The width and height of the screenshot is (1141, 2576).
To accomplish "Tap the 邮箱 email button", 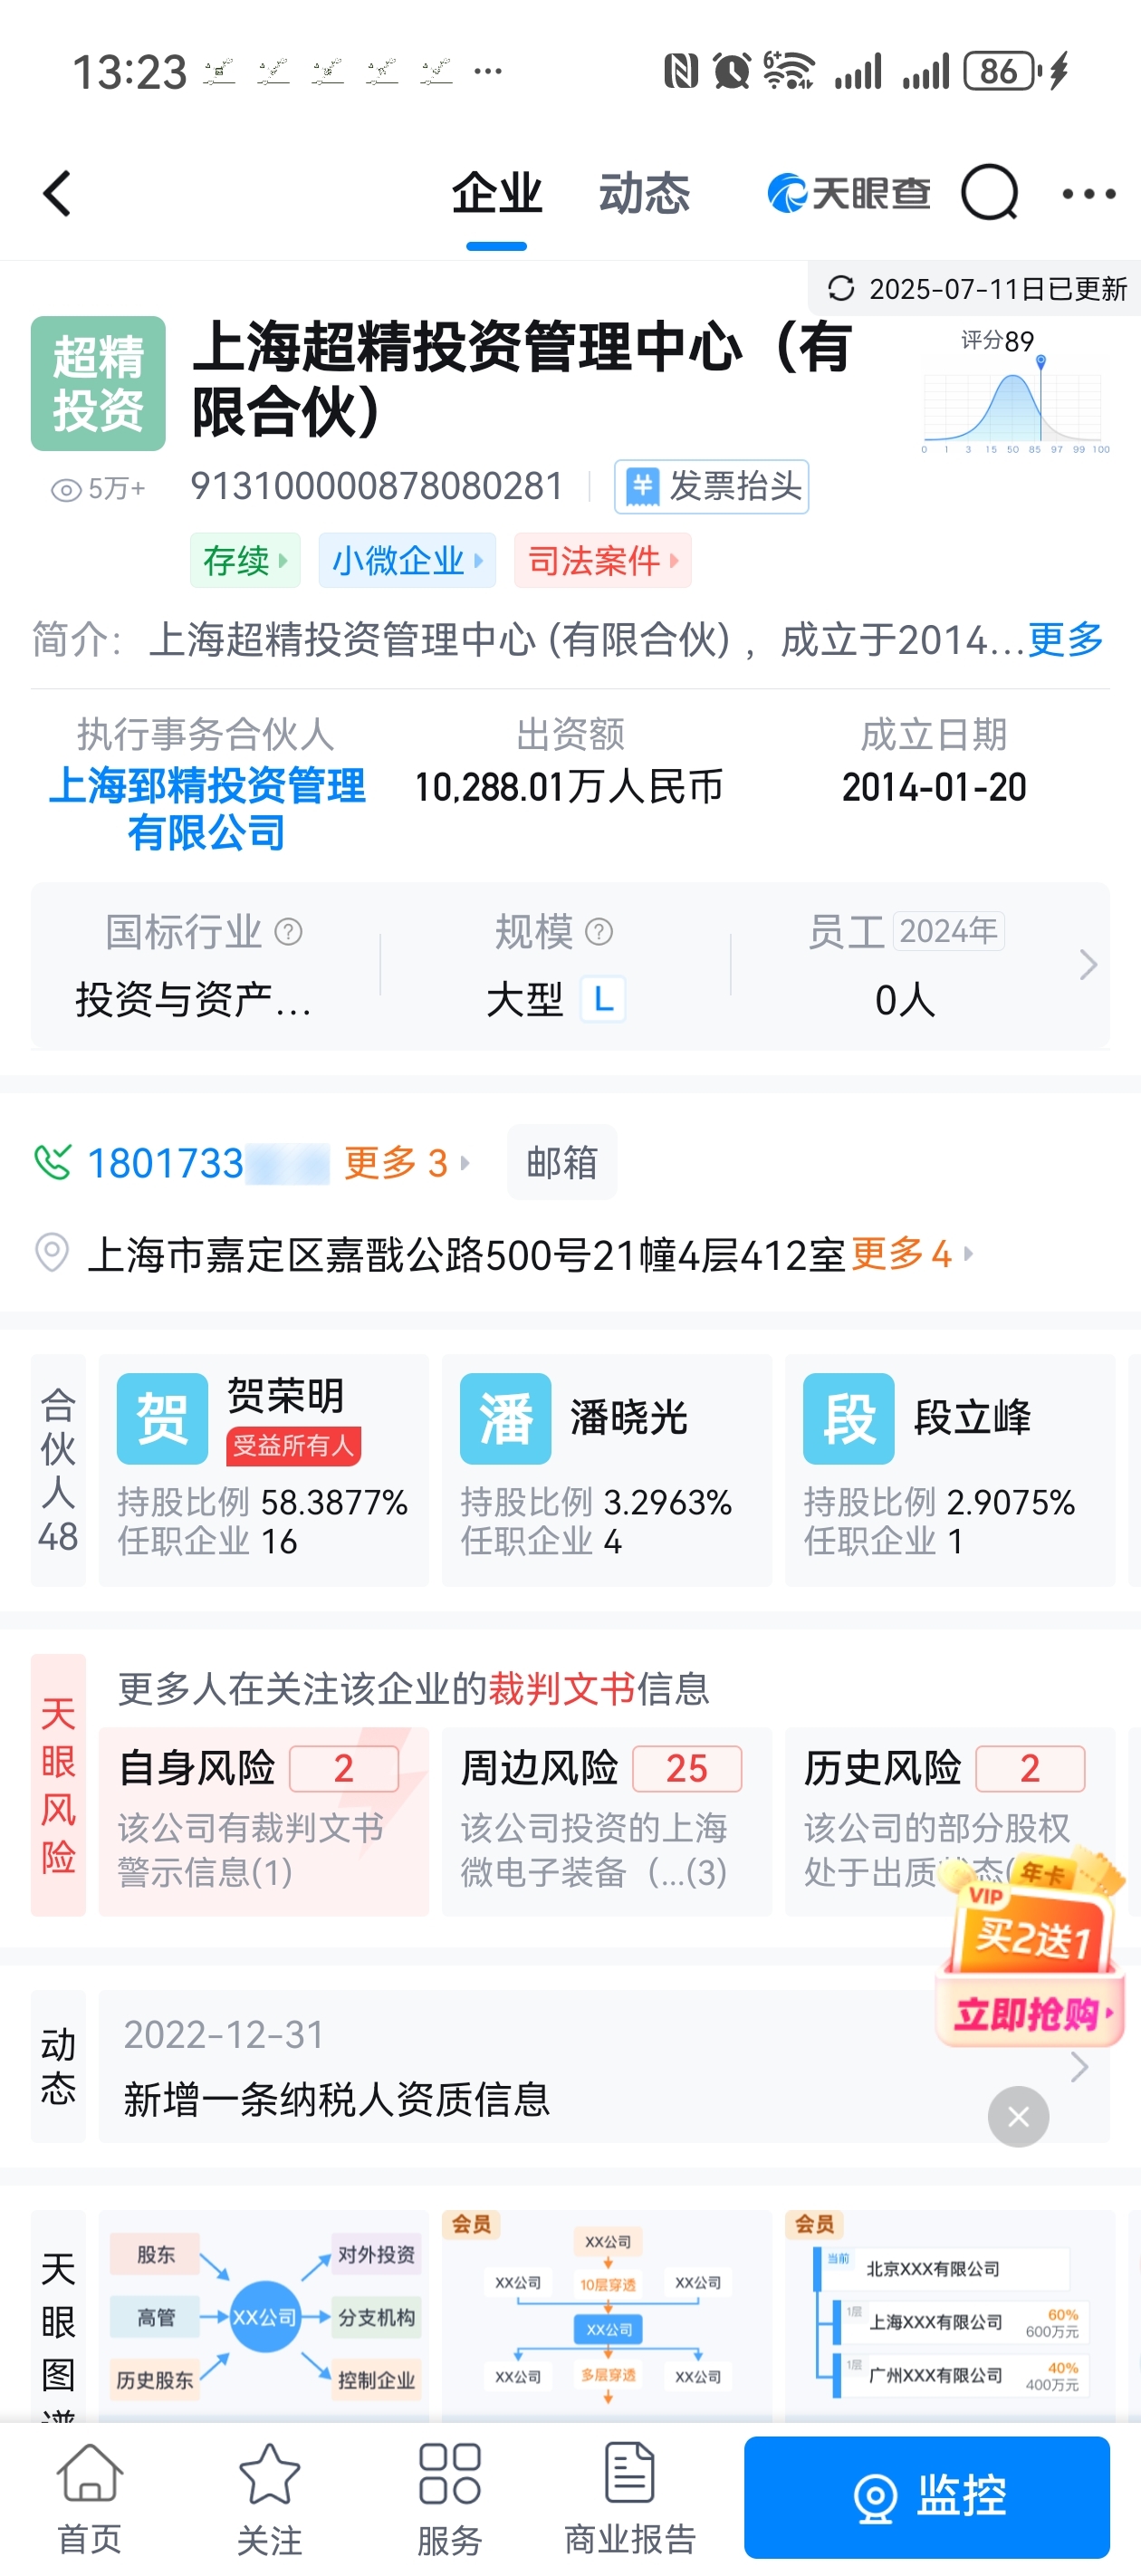I will pyautogui.click(x=562, y=1162).
